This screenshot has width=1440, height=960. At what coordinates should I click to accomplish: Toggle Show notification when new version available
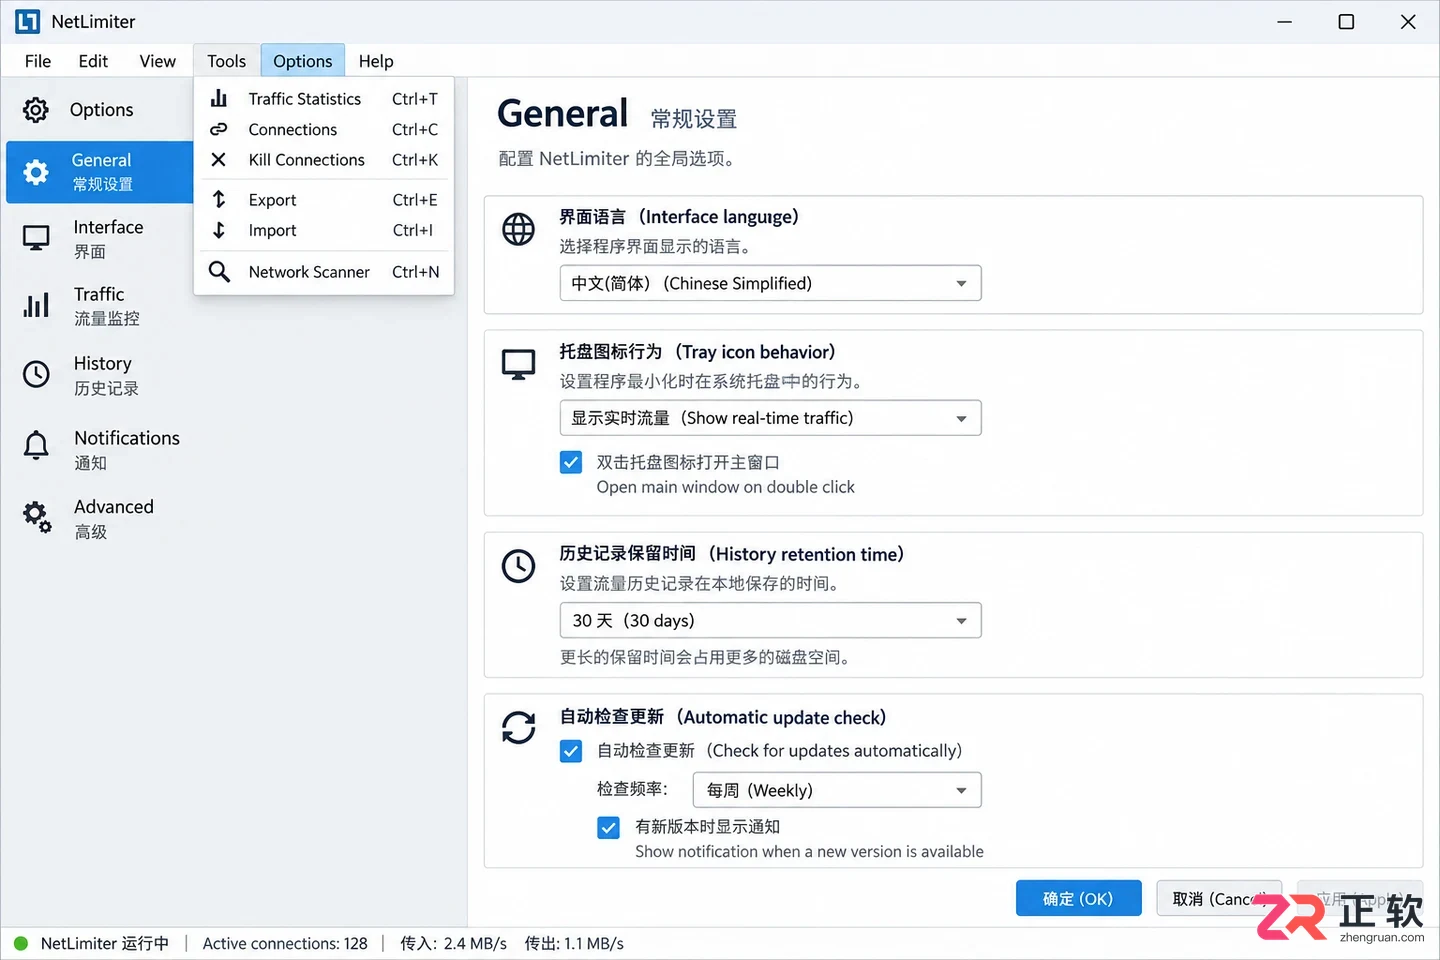(x=608, y=827)
